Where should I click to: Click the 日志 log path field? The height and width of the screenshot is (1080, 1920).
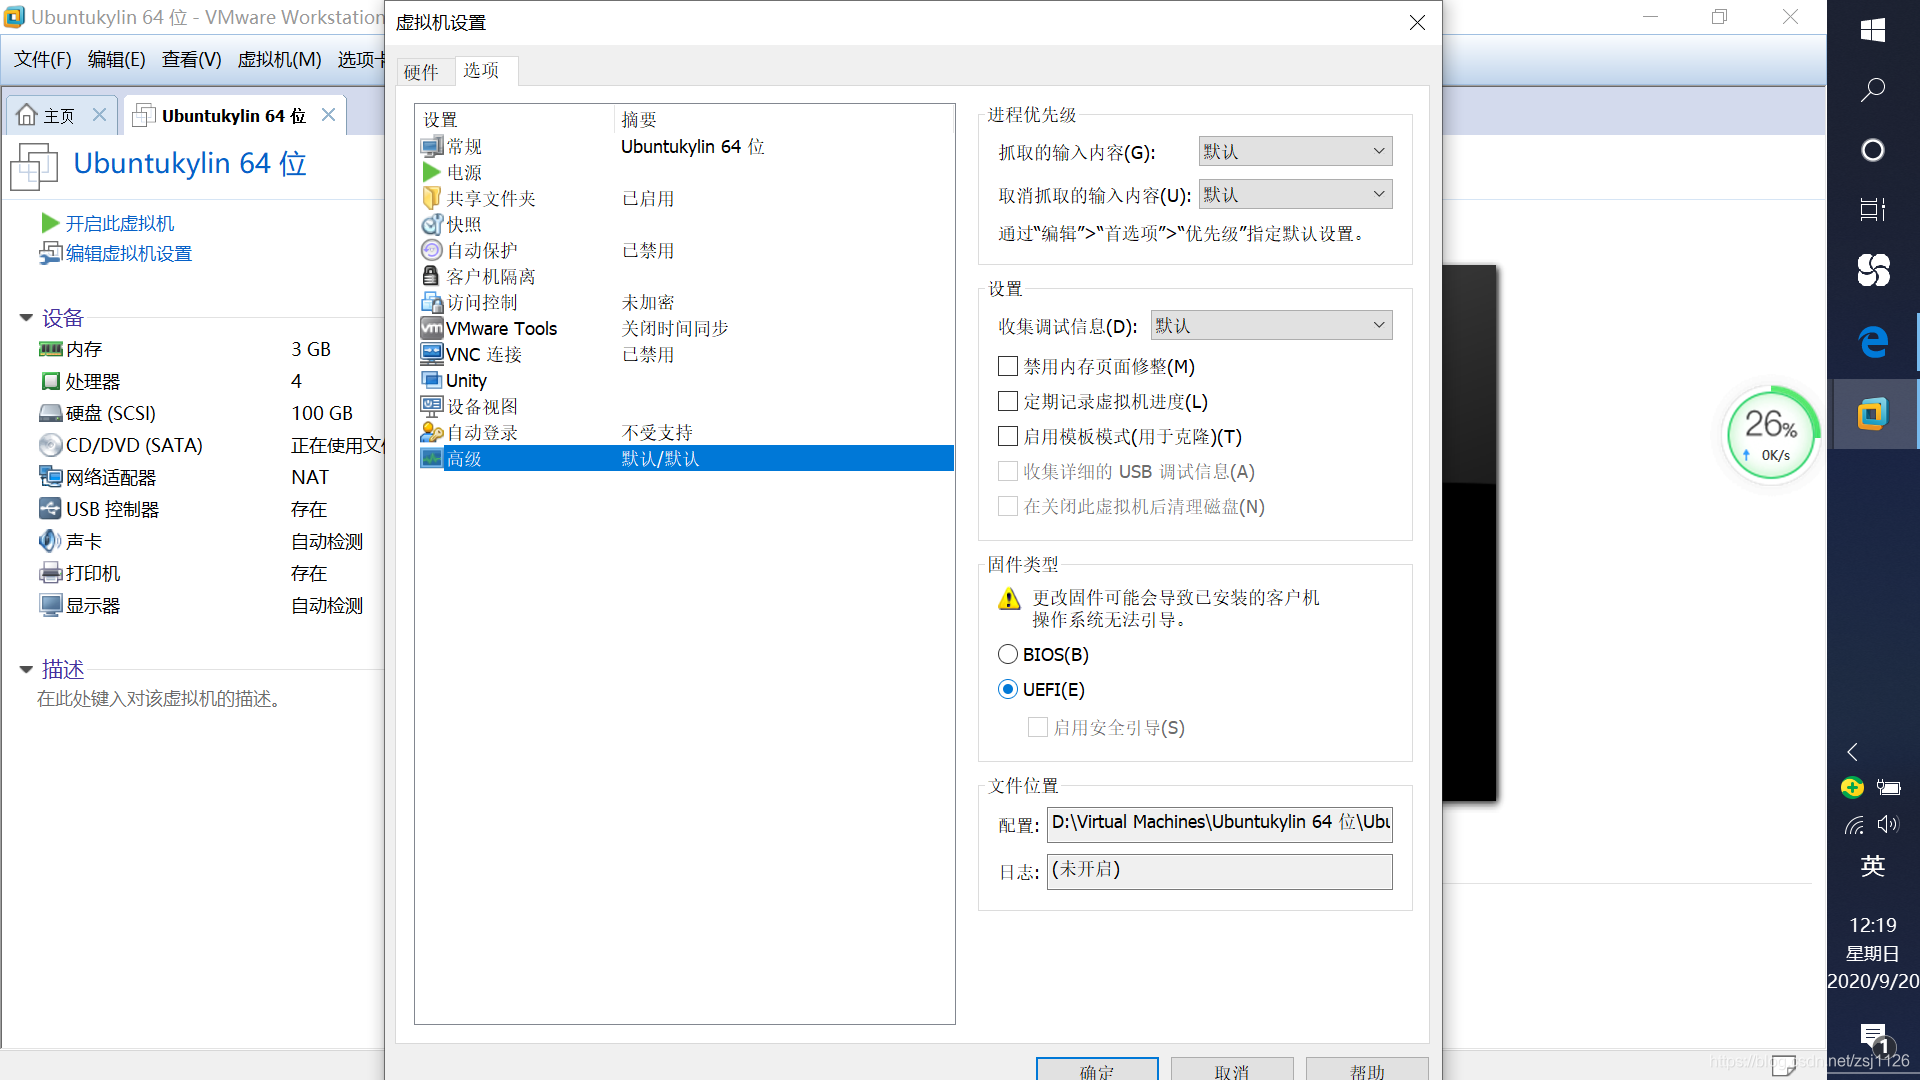(x=1219, y=871)
